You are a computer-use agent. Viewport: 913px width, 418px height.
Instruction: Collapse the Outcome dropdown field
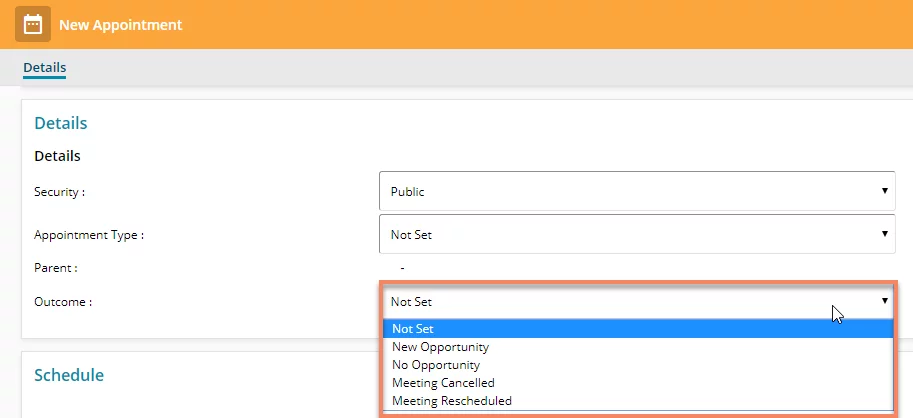coord(637,302)
